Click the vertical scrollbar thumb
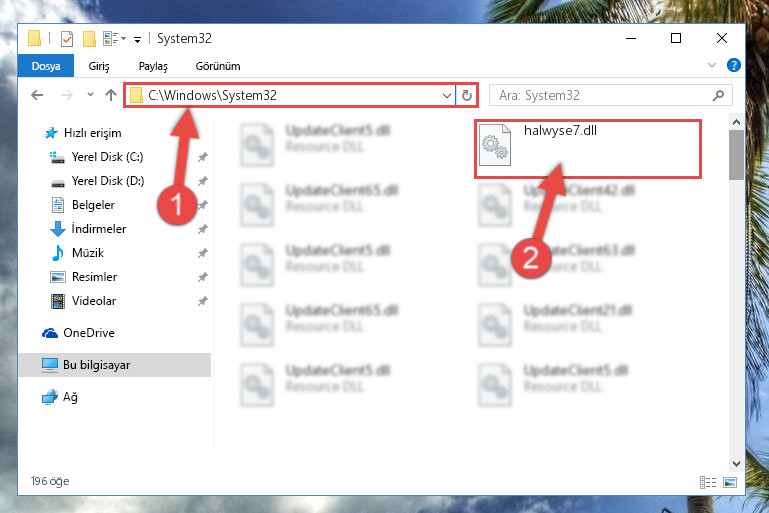Image resolution: width=769 pixels, height=513 pixels. [x=736, y=155]
